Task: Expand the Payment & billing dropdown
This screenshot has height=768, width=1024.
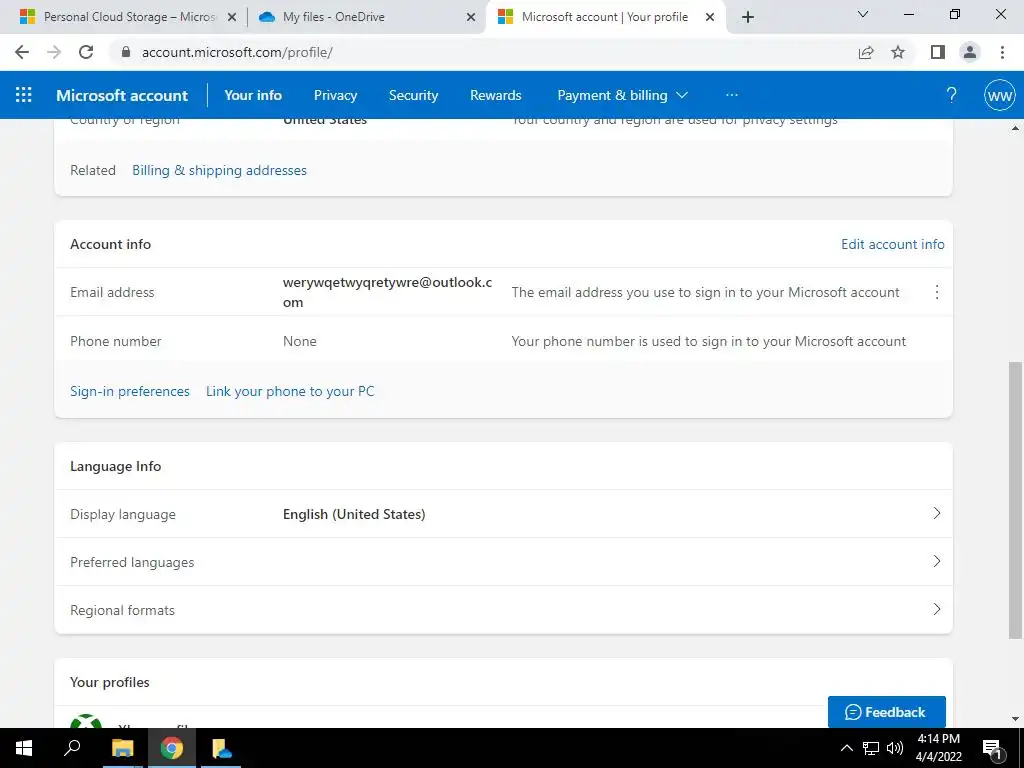Action: coord(622,95)
